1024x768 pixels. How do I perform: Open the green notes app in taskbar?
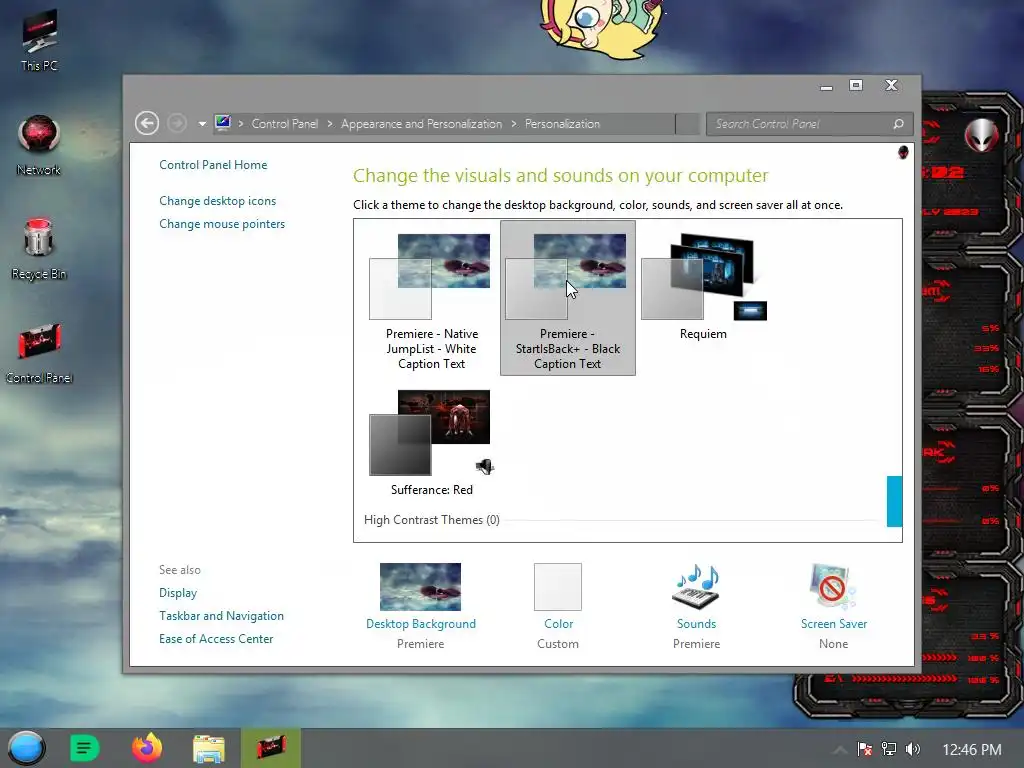(x=84, y=748)
